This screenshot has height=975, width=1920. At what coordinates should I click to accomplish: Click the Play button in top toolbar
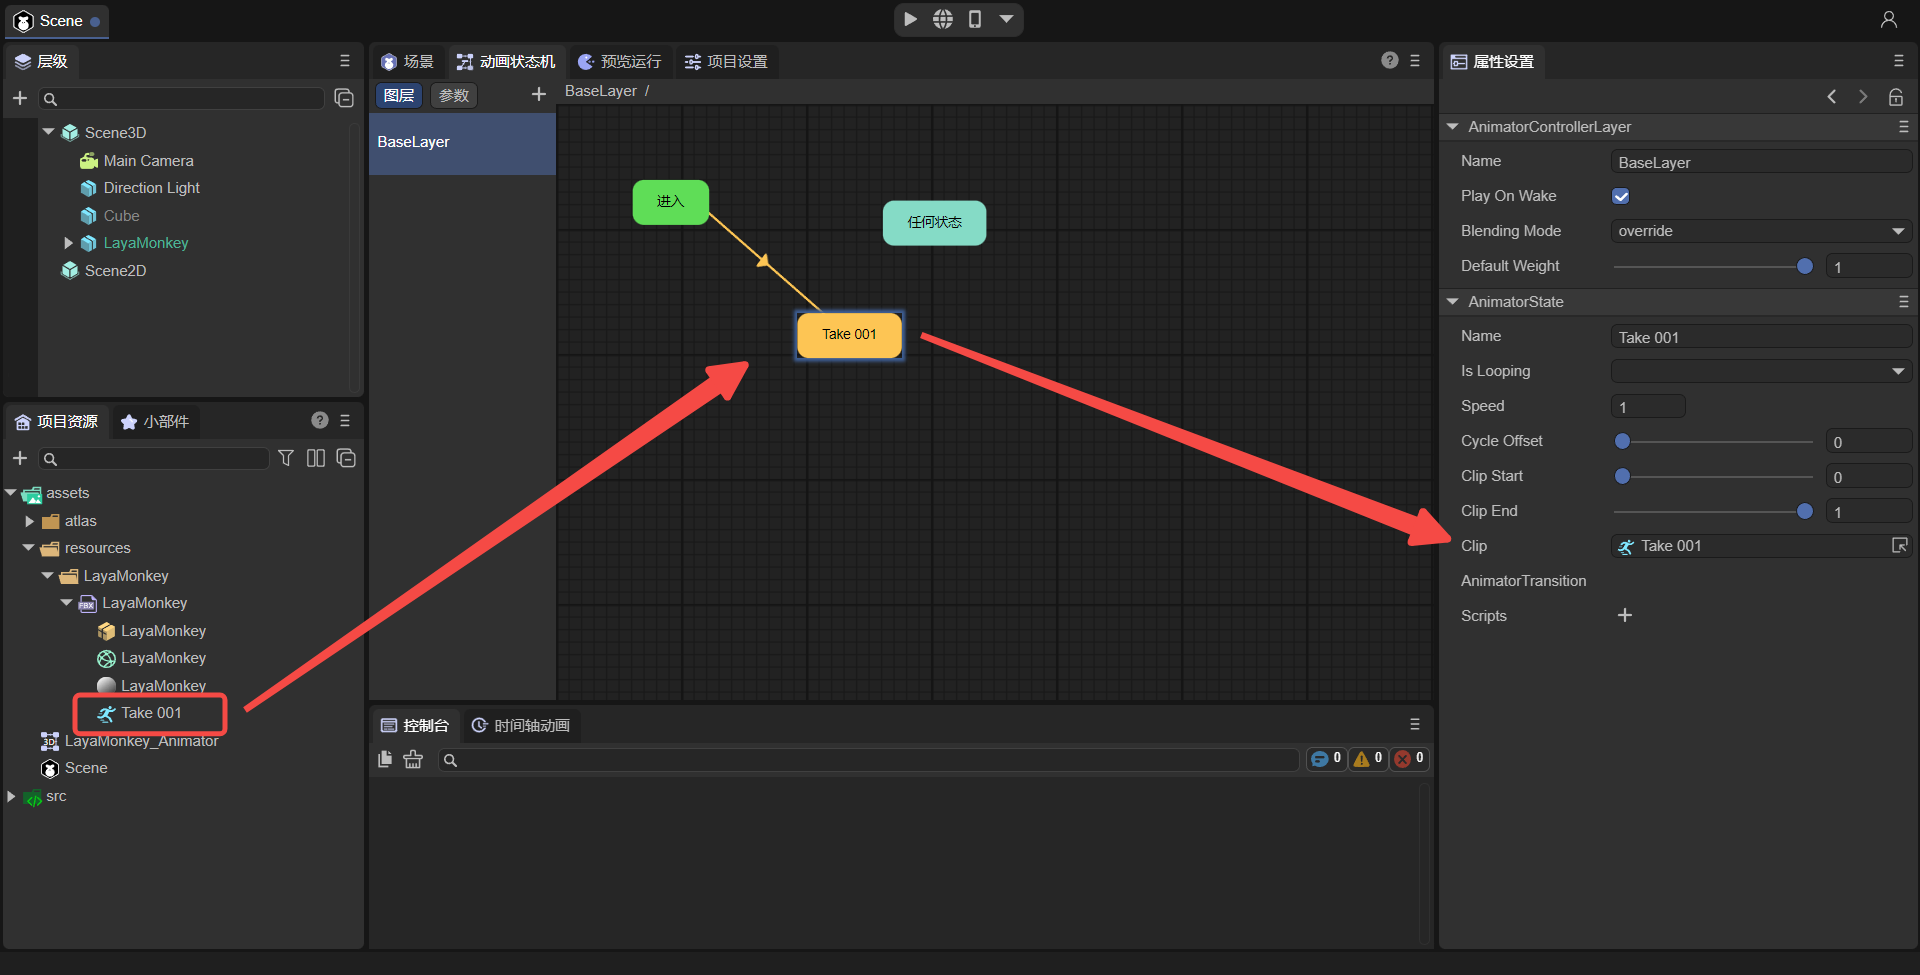(910, 19)
